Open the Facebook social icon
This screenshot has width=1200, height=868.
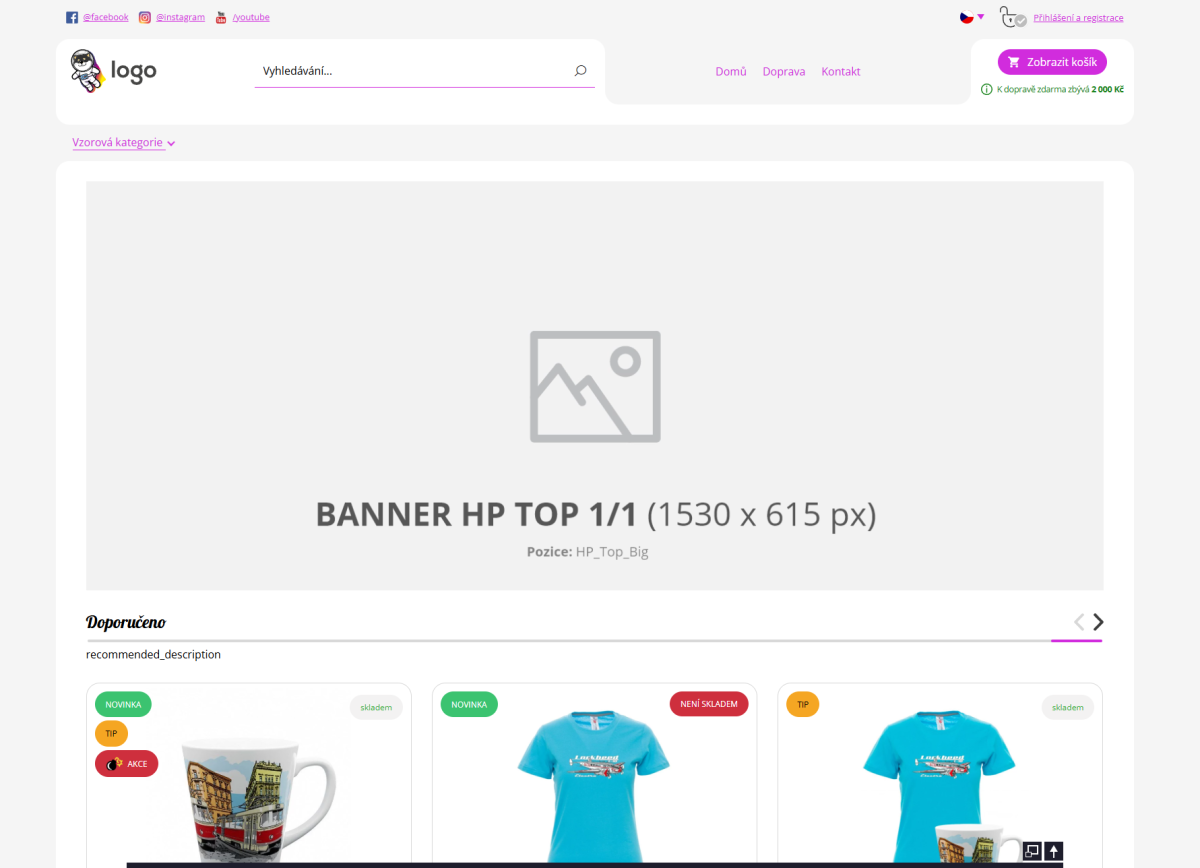pos(72,17)
